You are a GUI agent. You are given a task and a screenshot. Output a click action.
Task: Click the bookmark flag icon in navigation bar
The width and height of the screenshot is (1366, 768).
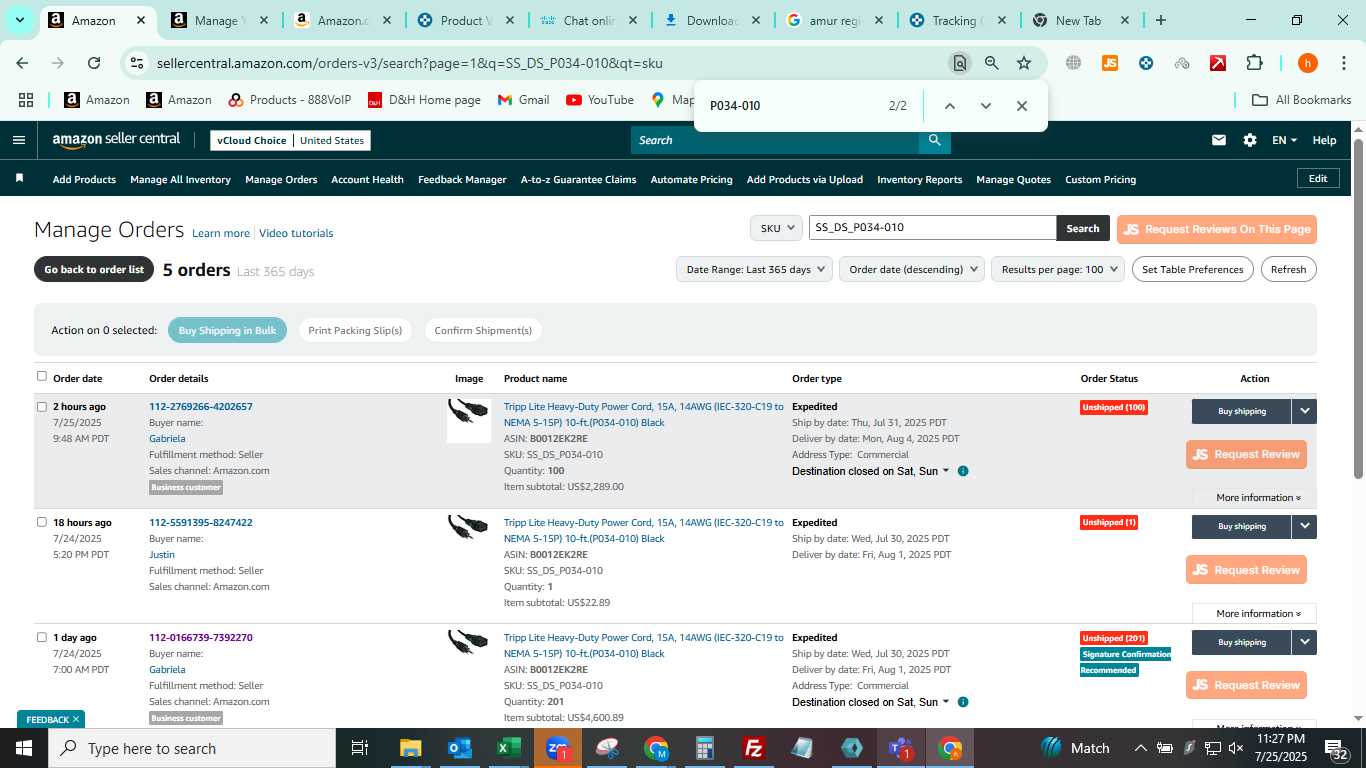pyautogui.click(x=19, y=179)
